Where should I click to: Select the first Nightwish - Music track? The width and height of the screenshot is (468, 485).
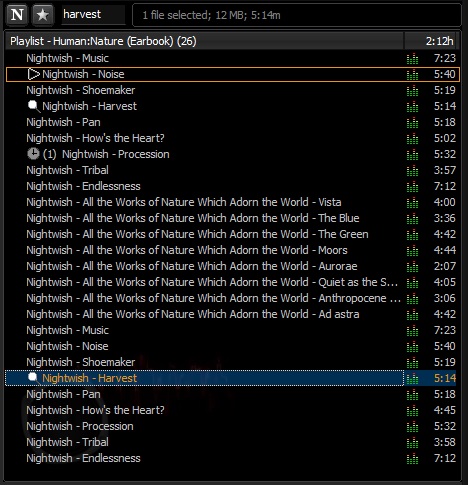232,58
